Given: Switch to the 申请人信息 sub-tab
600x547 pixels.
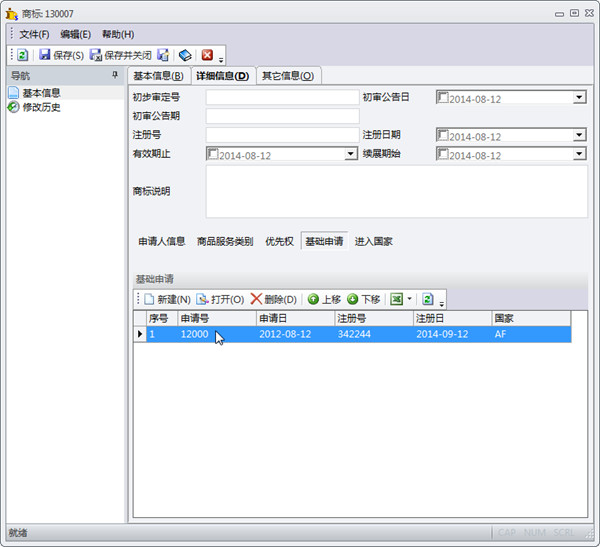Looking at the screenshot, I should 161,241.
